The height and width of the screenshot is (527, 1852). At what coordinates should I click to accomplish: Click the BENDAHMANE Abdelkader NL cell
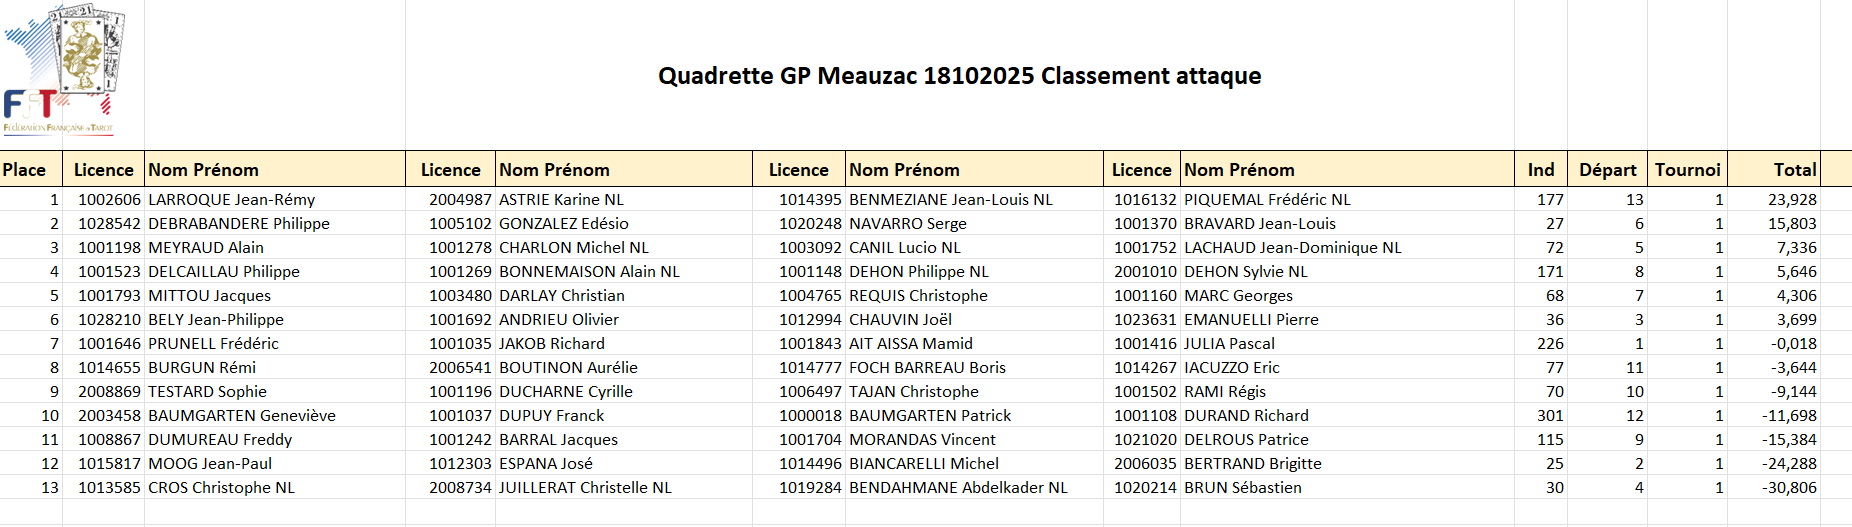point(958,488)
